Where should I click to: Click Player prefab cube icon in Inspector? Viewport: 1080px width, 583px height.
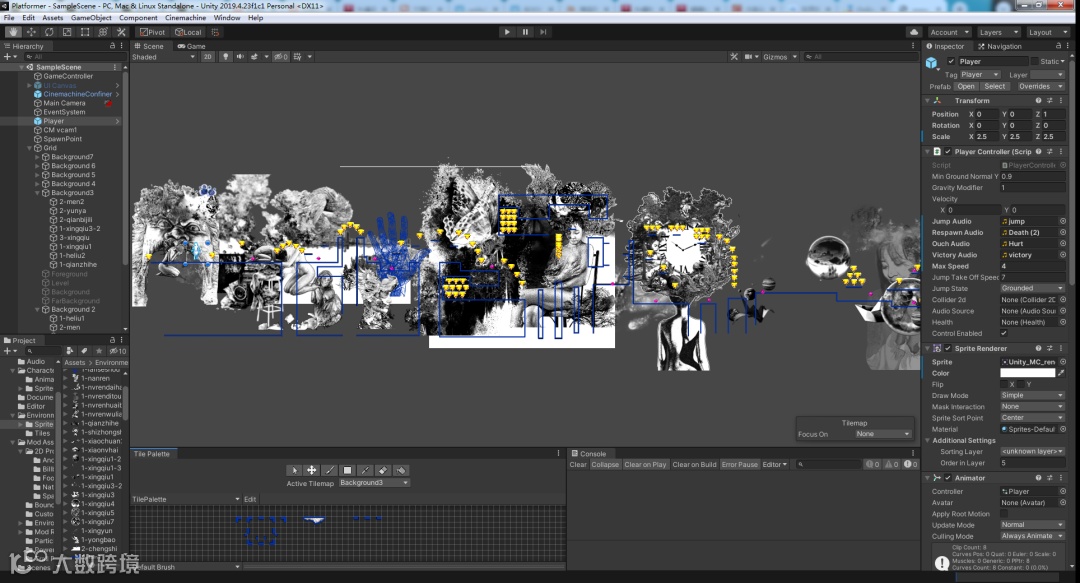tap(931, 63)
